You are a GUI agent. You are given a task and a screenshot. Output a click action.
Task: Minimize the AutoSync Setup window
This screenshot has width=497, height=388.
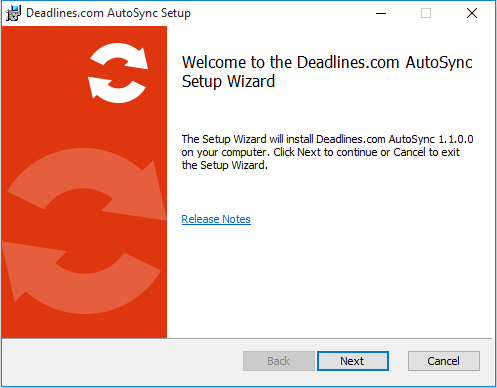(381, 13)
